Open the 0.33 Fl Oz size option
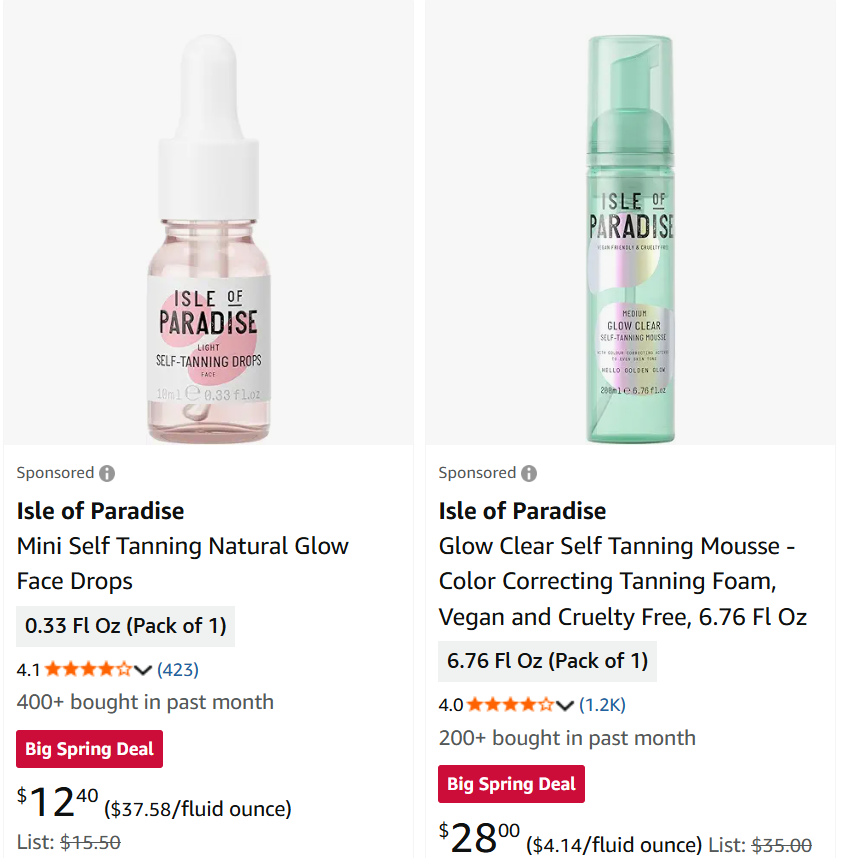The image size is (842, 858). tap(125, 626)
